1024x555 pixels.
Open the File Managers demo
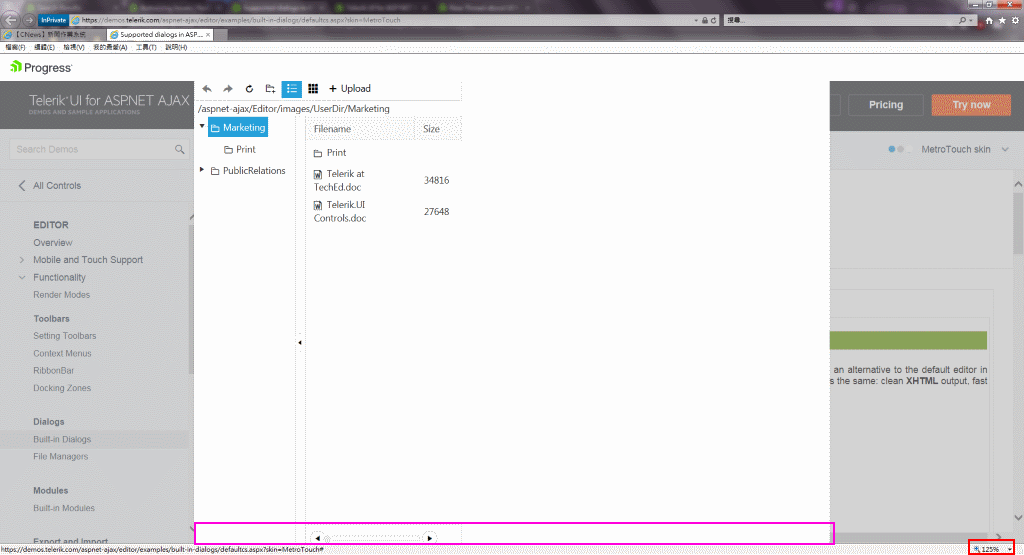coord(61,456)
